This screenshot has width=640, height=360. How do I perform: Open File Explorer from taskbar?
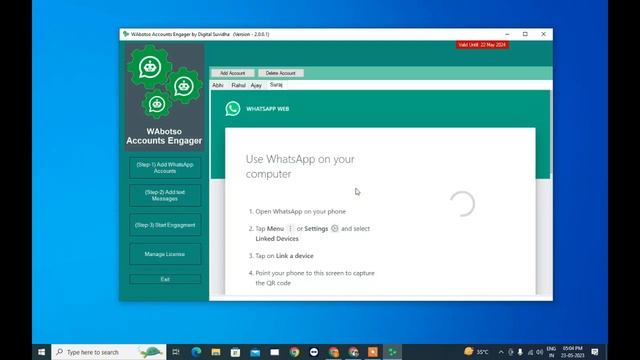pyautogui.click(x=216, y=352)
